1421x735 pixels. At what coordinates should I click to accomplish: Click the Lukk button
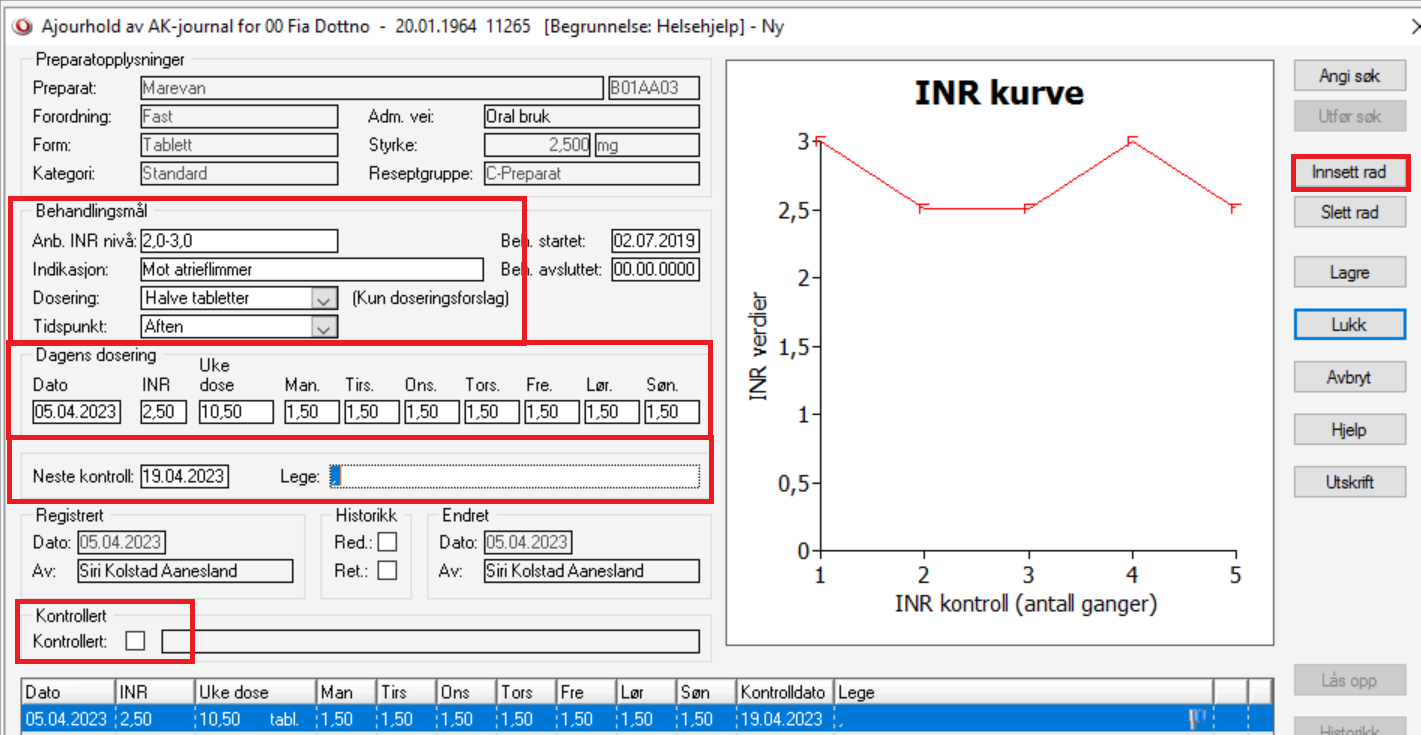(1349, 325)
